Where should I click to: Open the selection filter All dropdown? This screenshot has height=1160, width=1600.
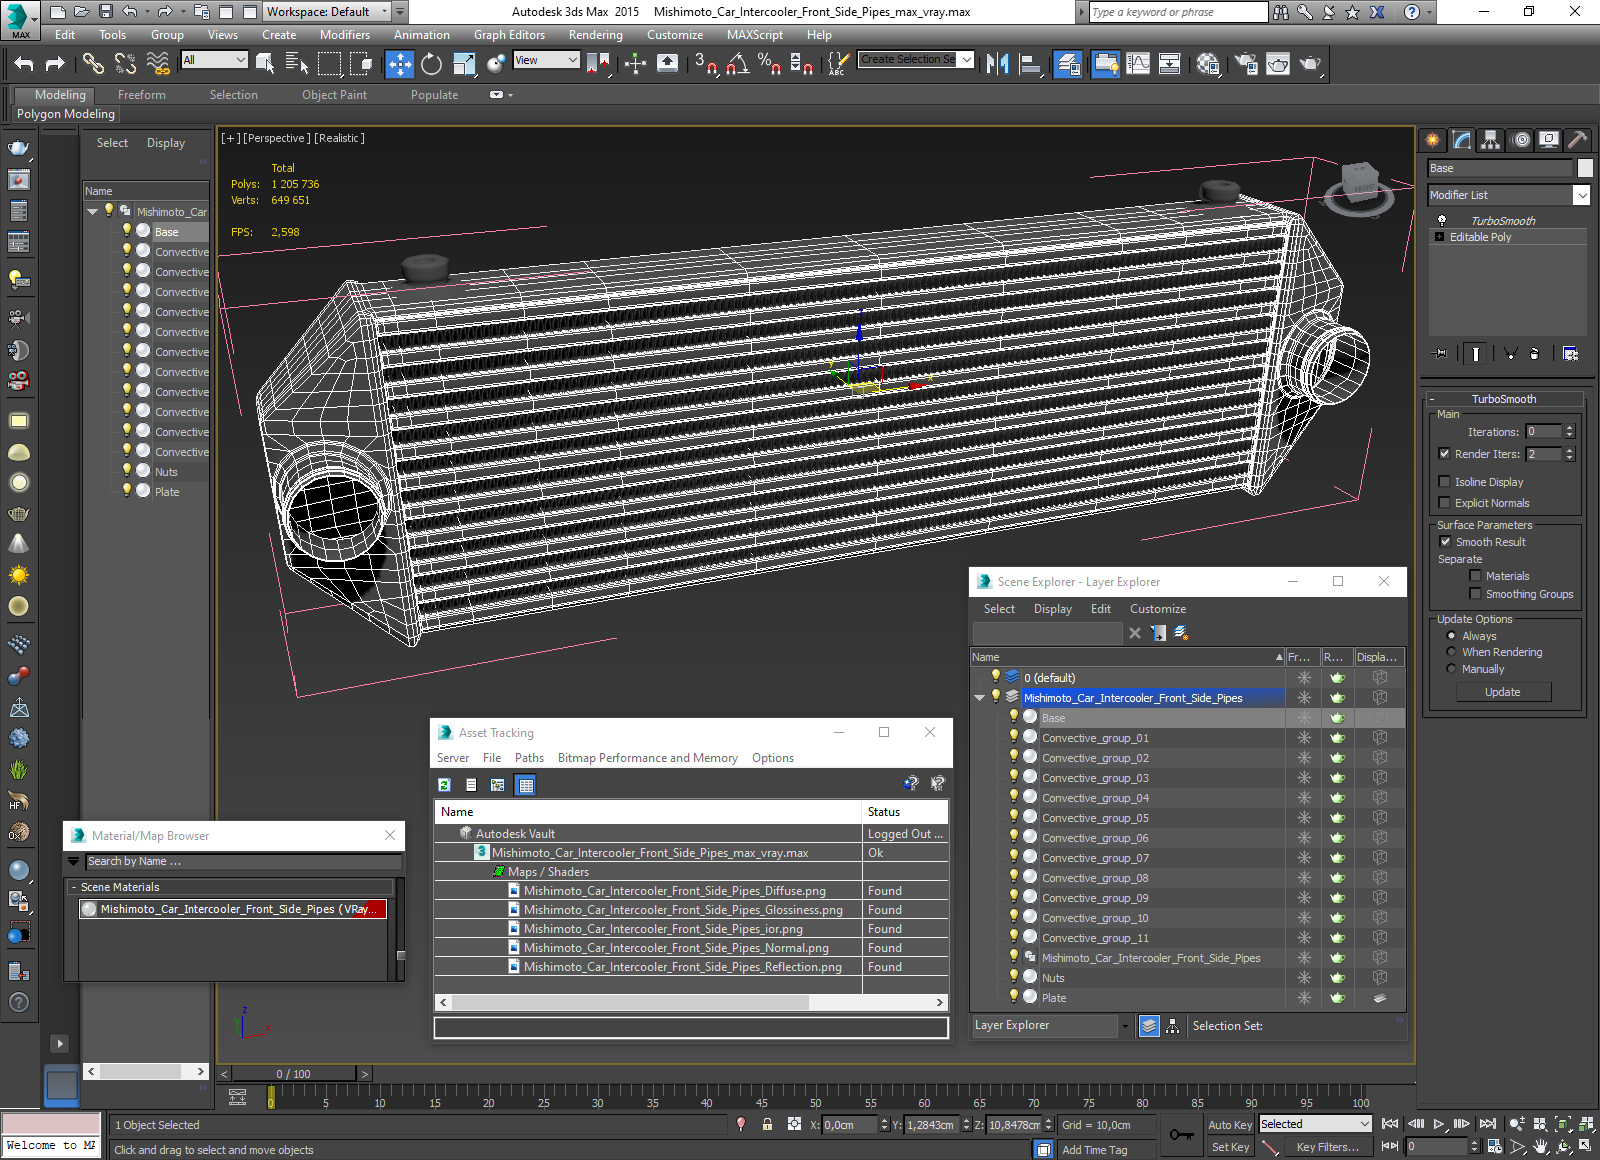point(214,60)
